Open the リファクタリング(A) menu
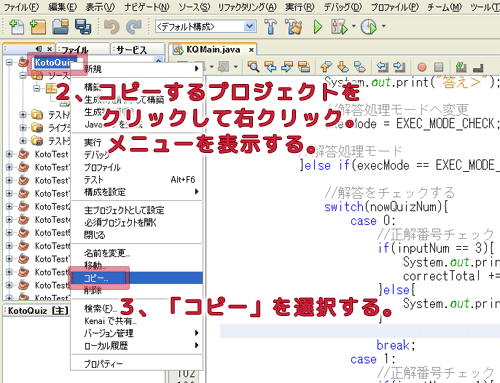This screenshot has width=500, height=383. pyautogui.click(x=247, y=7)
